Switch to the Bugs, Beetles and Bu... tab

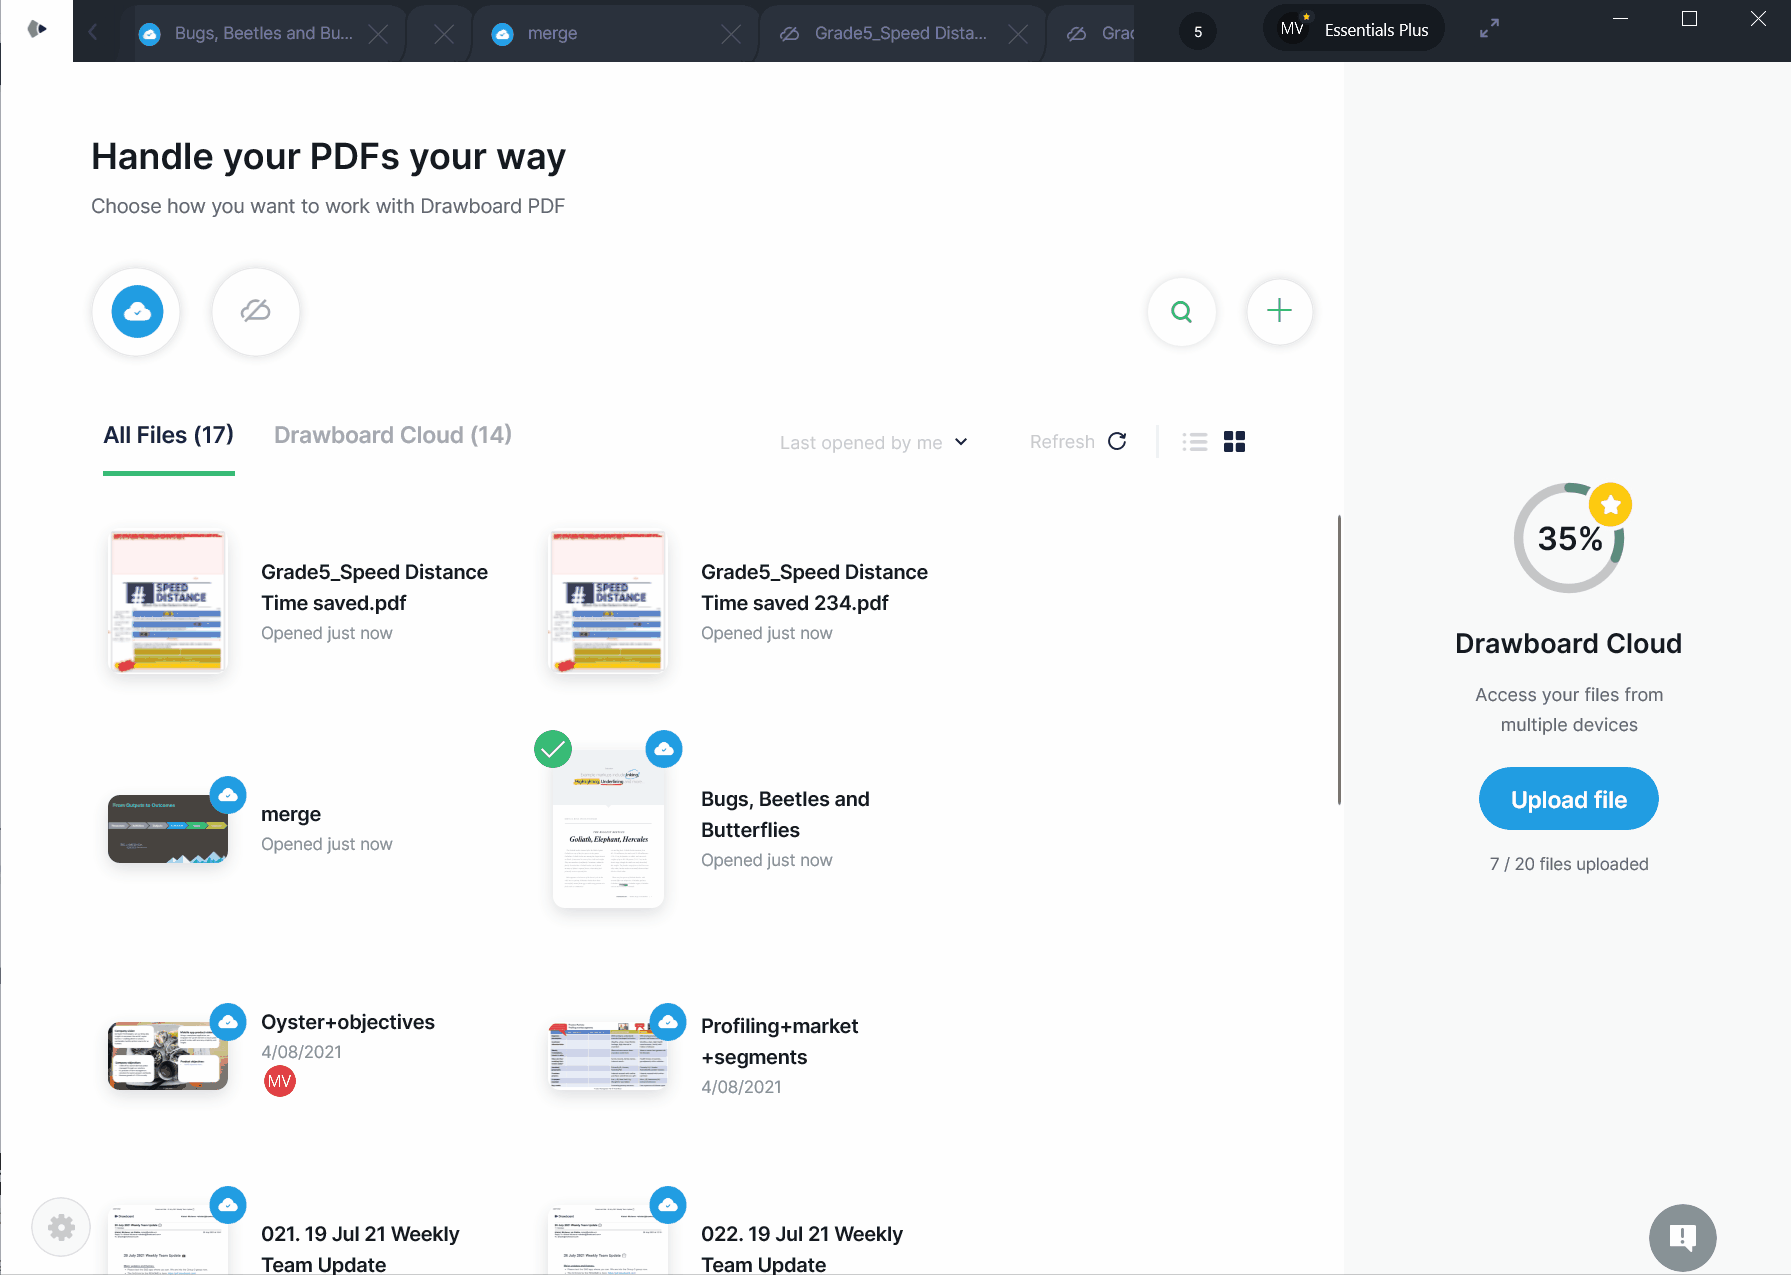263,33
